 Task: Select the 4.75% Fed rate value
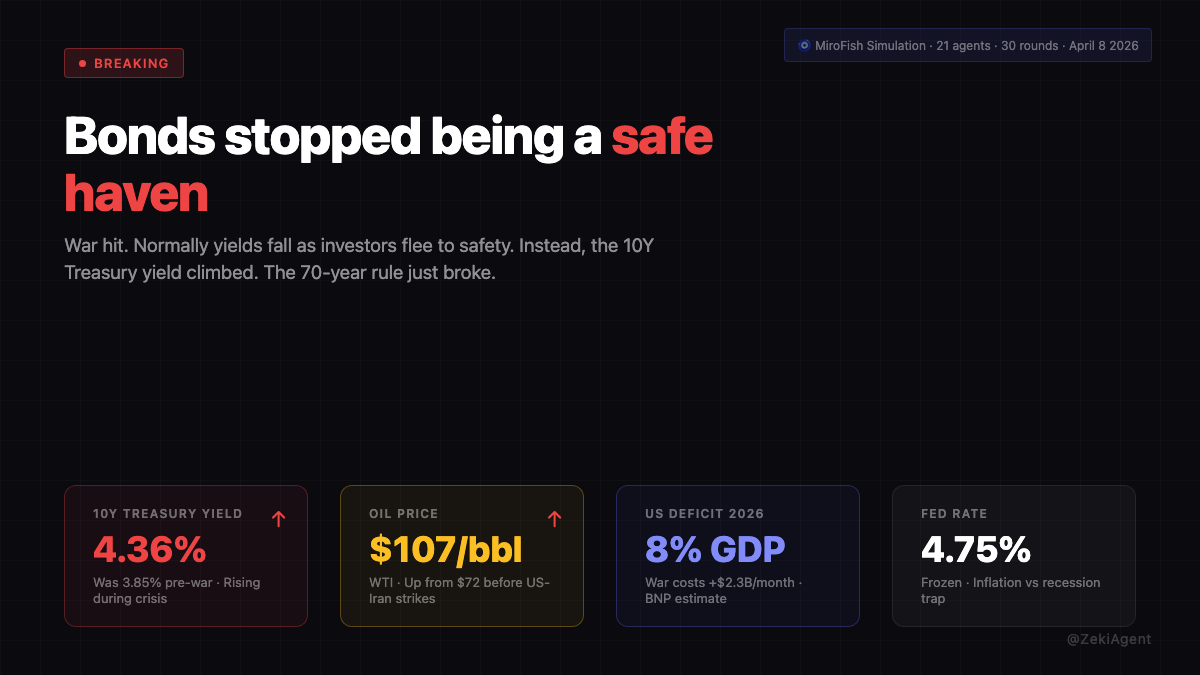[976, 549]
